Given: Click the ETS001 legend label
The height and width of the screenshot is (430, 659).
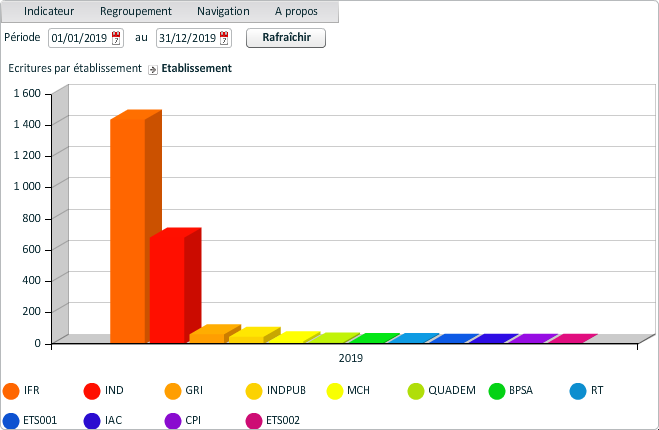Looking at the screenshot, I should coord(40,420).
